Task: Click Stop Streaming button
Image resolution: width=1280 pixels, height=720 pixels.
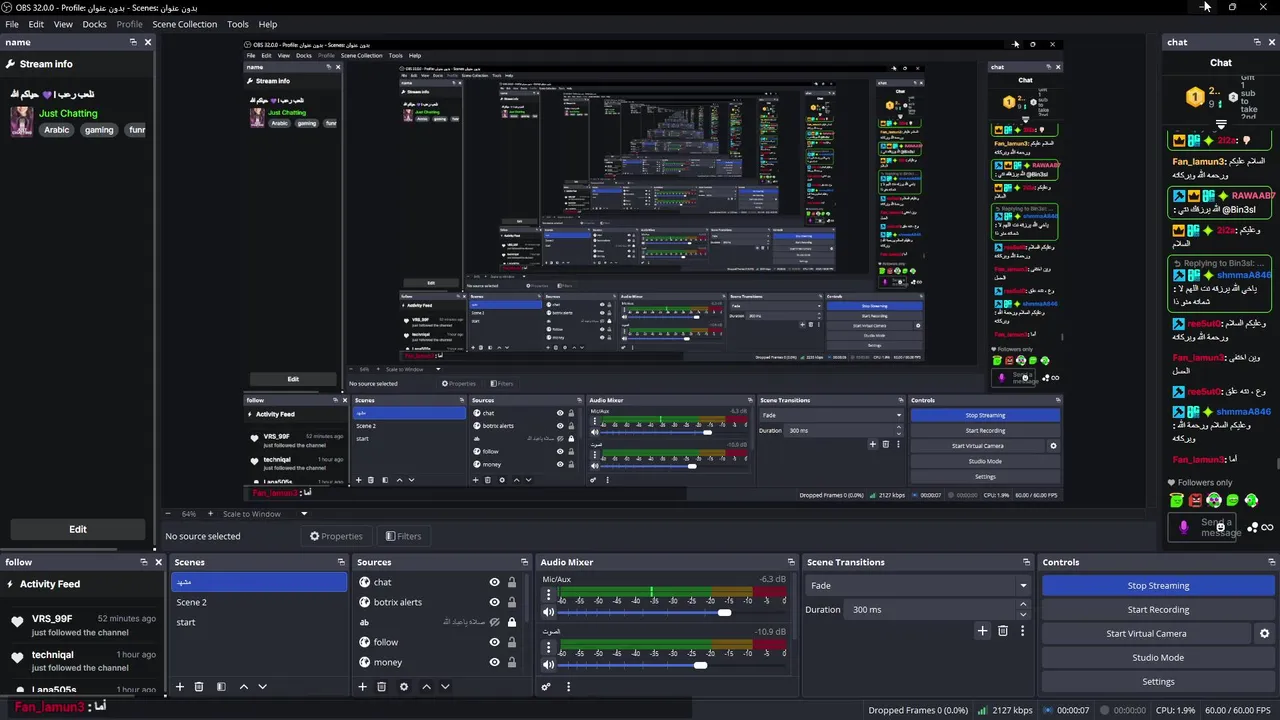Action: click(x=1158, y=586)
